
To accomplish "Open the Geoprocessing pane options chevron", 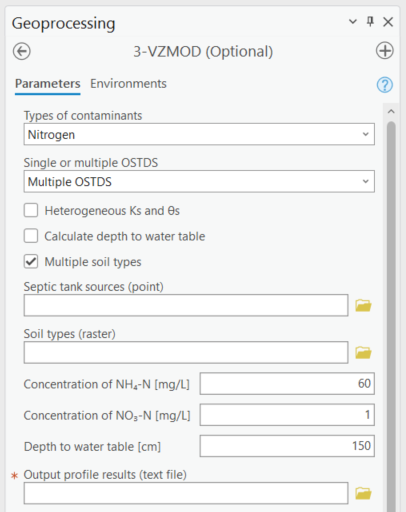I will pos(352,22).
